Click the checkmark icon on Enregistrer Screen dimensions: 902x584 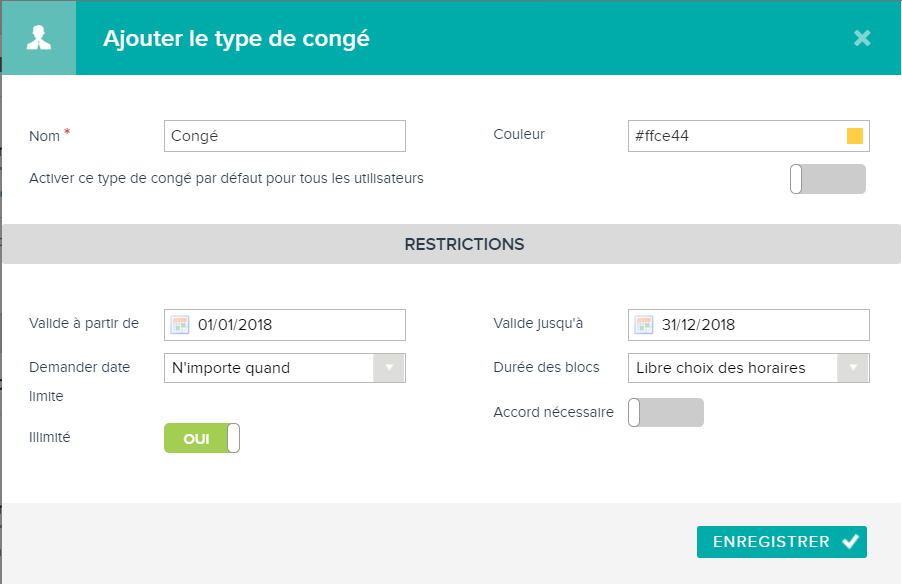(850, 541)
